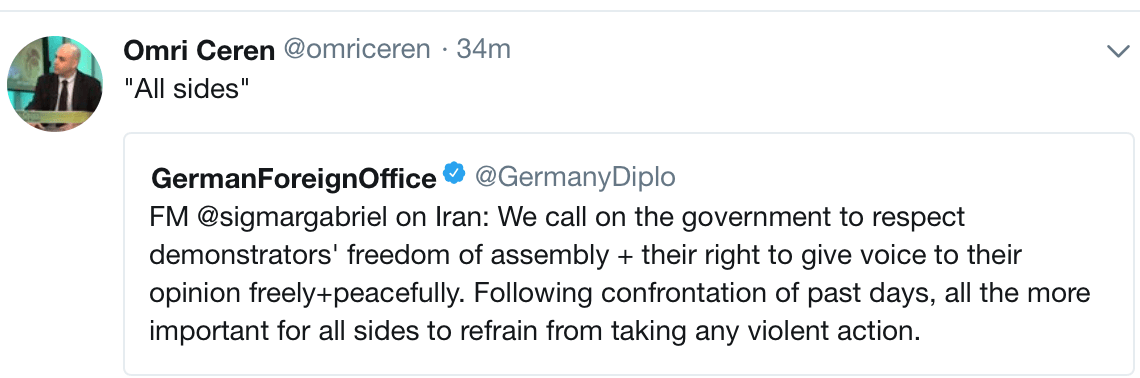This screenshot has width=1140, height=378.
Task: Open the GermanForeignOffice account name
Action: point(293,178)
